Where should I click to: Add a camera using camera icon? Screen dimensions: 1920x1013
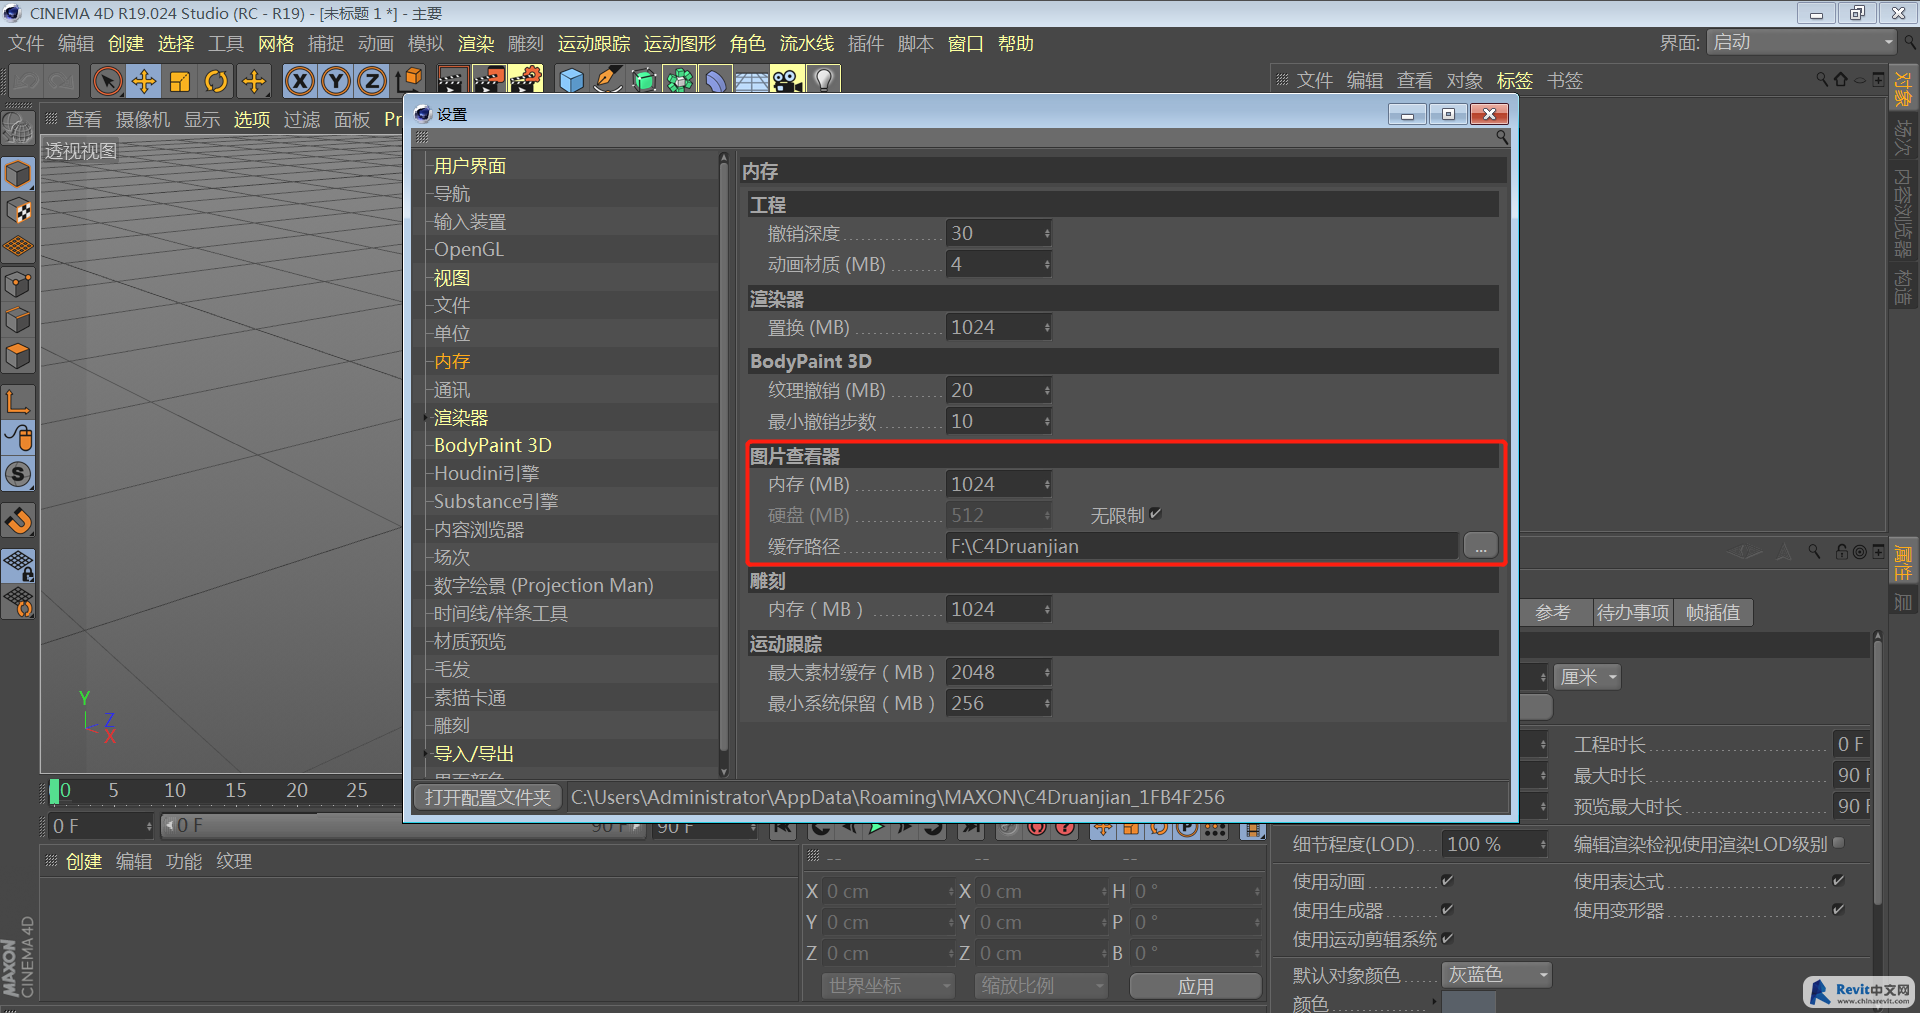pos(787,80)
